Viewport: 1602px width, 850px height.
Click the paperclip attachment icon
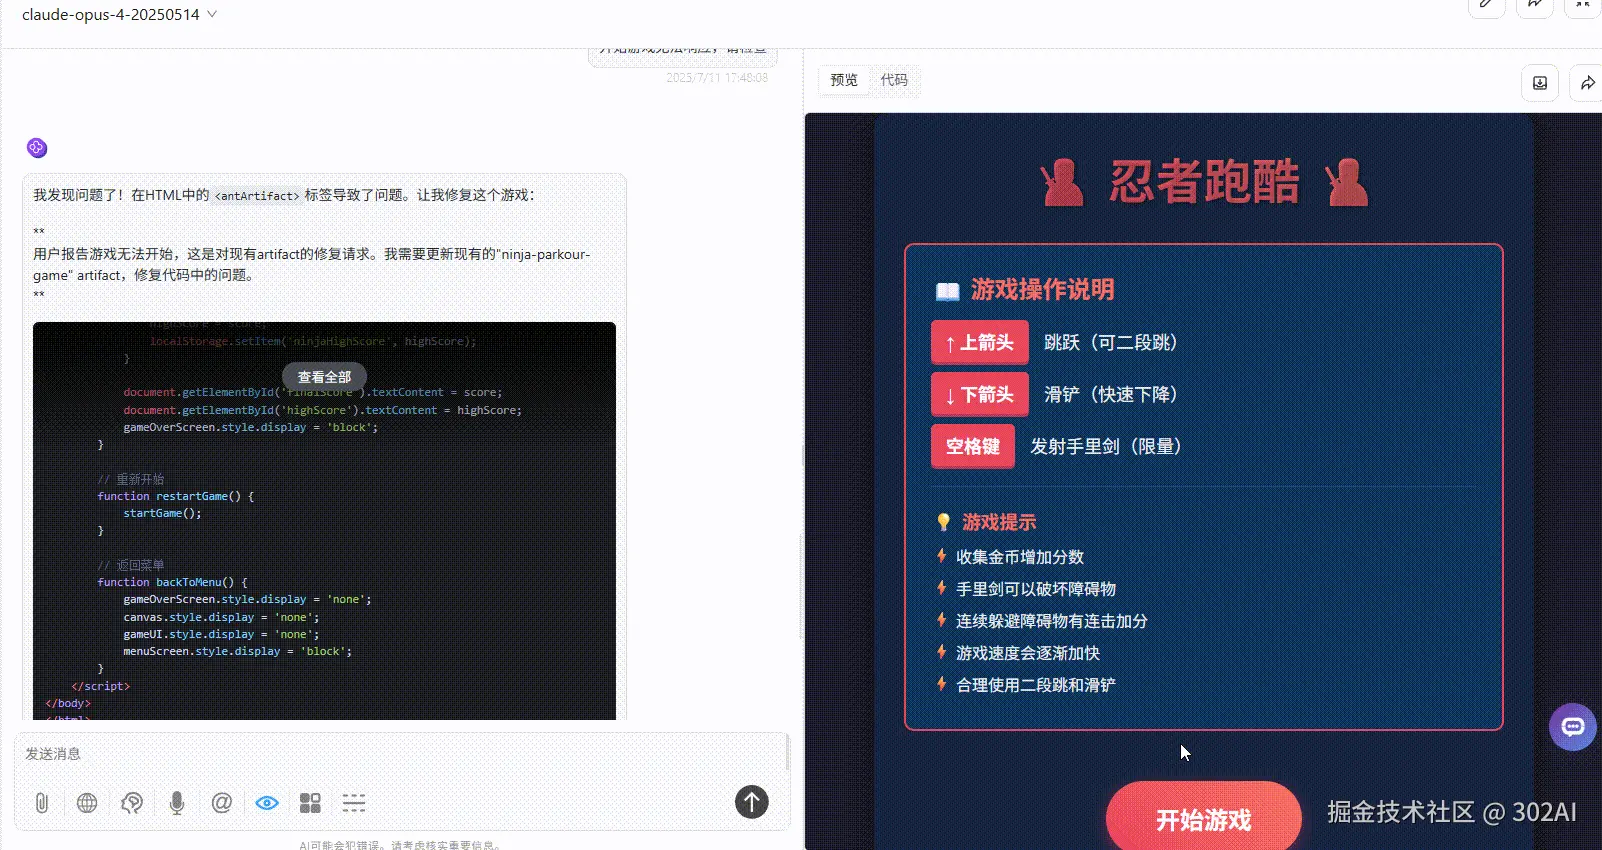(42, 803)
